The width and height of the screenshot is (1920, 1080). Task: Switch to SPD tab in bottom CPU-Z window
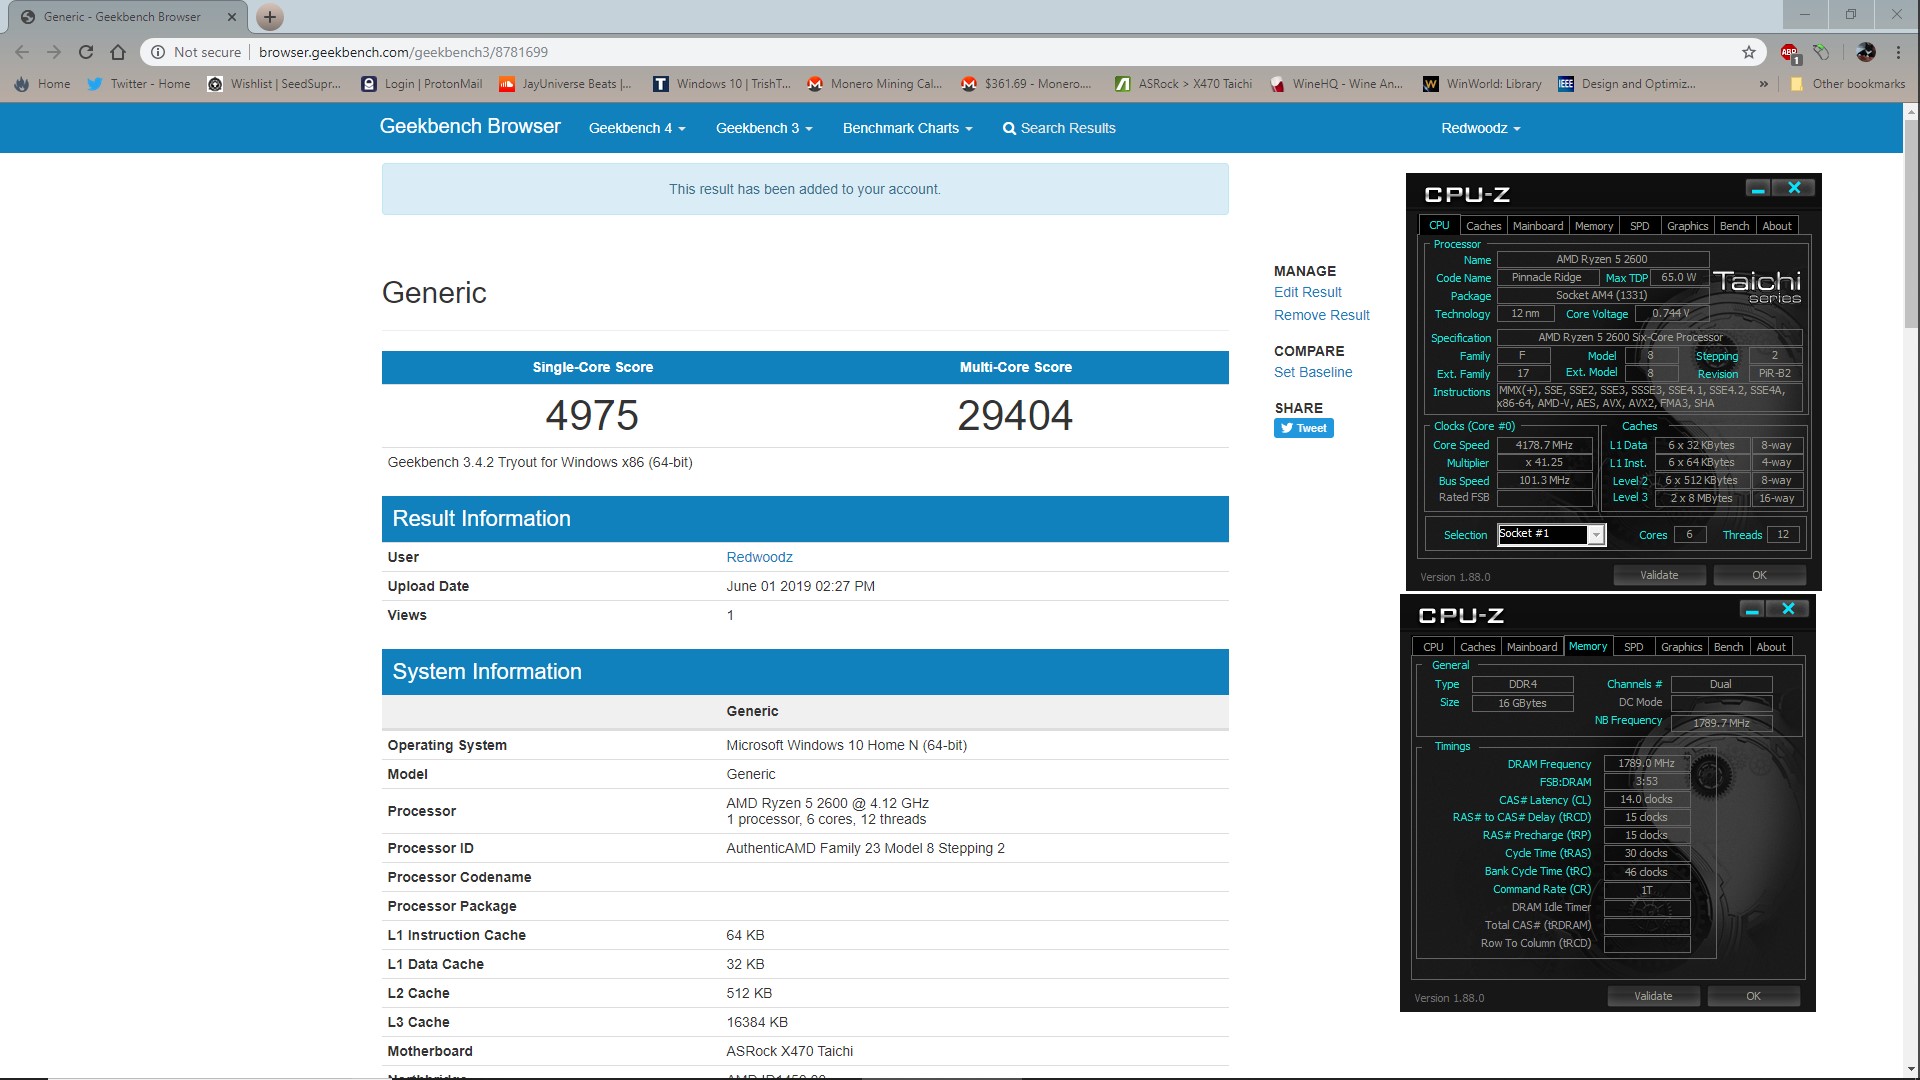(x=1633, y=647)
